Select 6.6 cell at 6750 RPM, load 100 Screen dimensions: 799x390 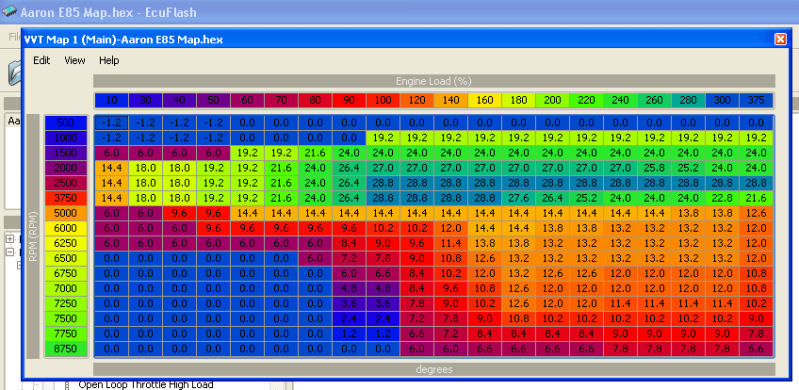(x=383, y=274)
